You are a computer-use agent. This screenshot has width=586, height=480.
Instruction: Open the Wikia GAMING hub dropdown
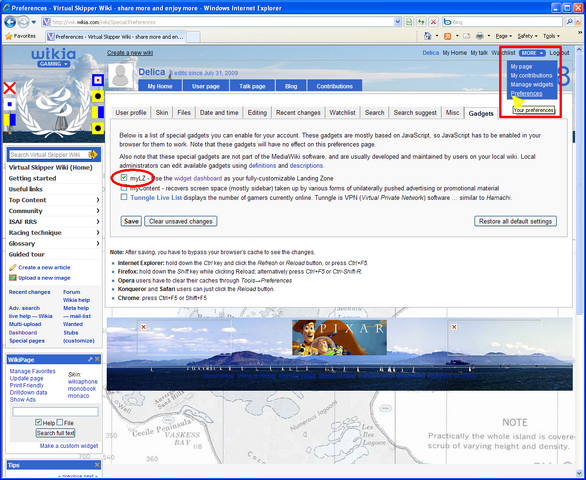tap(53, 64)
